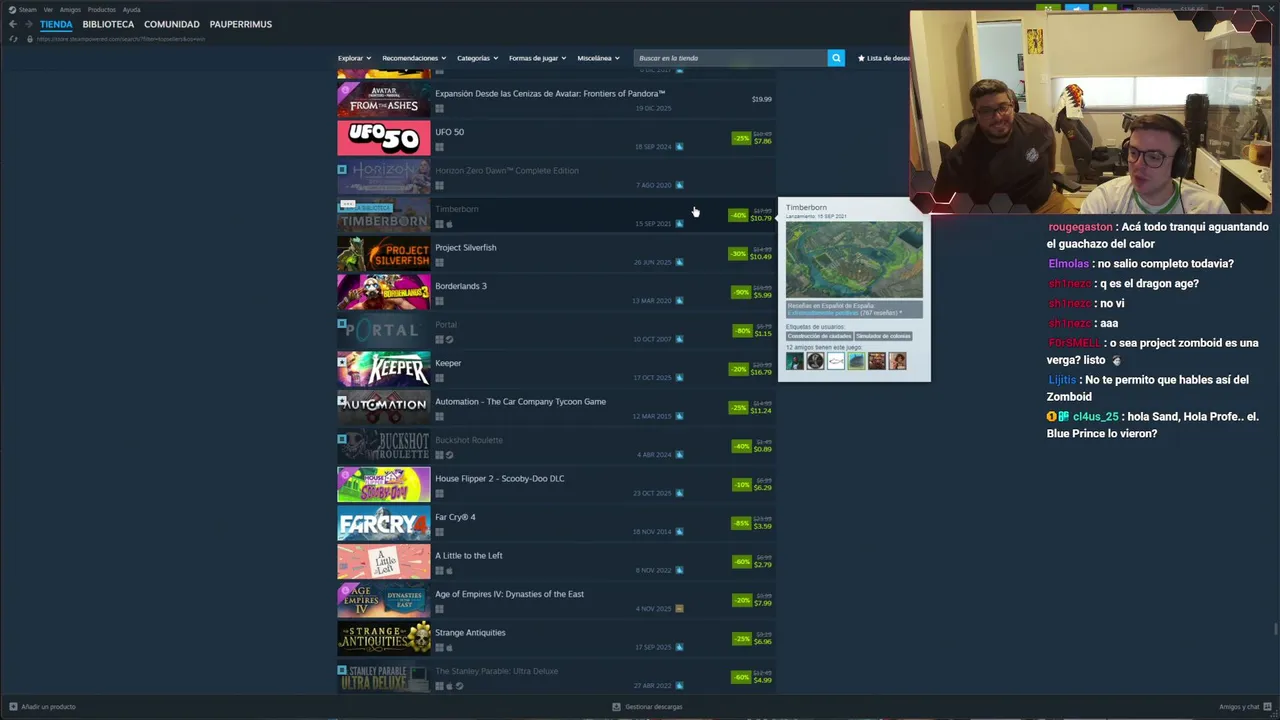1280x720 pixels.
Task: Open the Far Cry 4 thumbnail
Action: click(384, 523)
